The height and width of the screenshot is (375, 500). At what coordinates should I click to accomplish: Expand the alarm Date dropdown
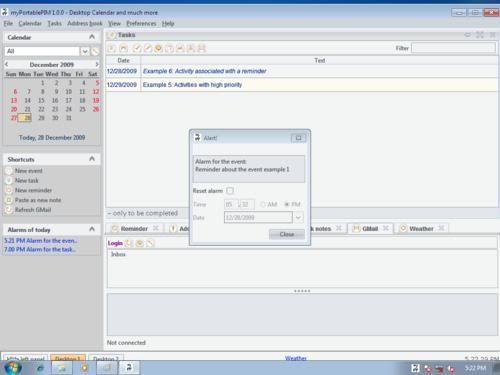(298, 218)
